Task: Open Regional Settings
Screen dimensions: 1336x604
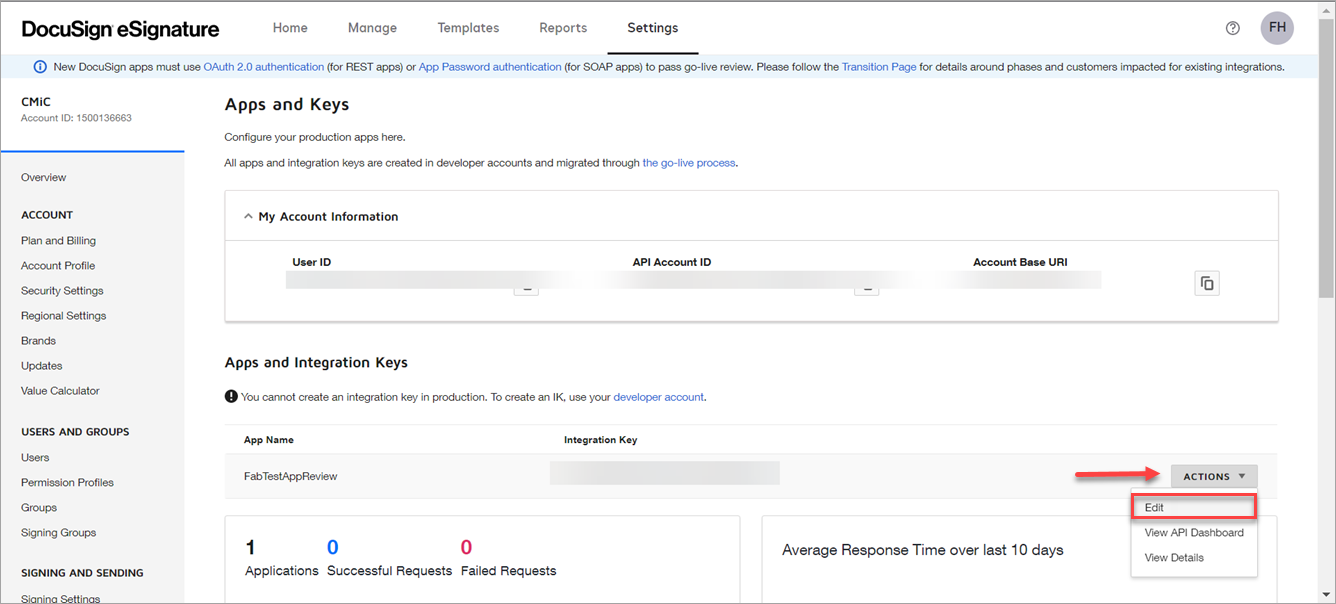Action: (63, 316)
